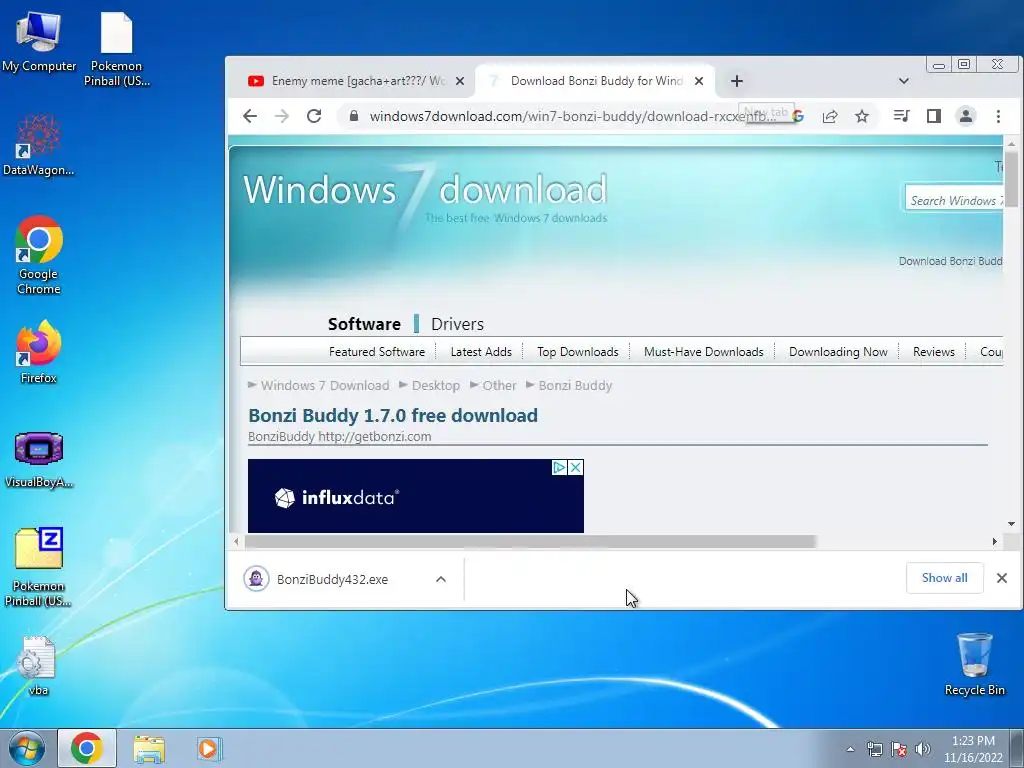Click the Search Windows 7 field
The width and height of the screenshot is (1024, 768).
click(x=954, y=200)
